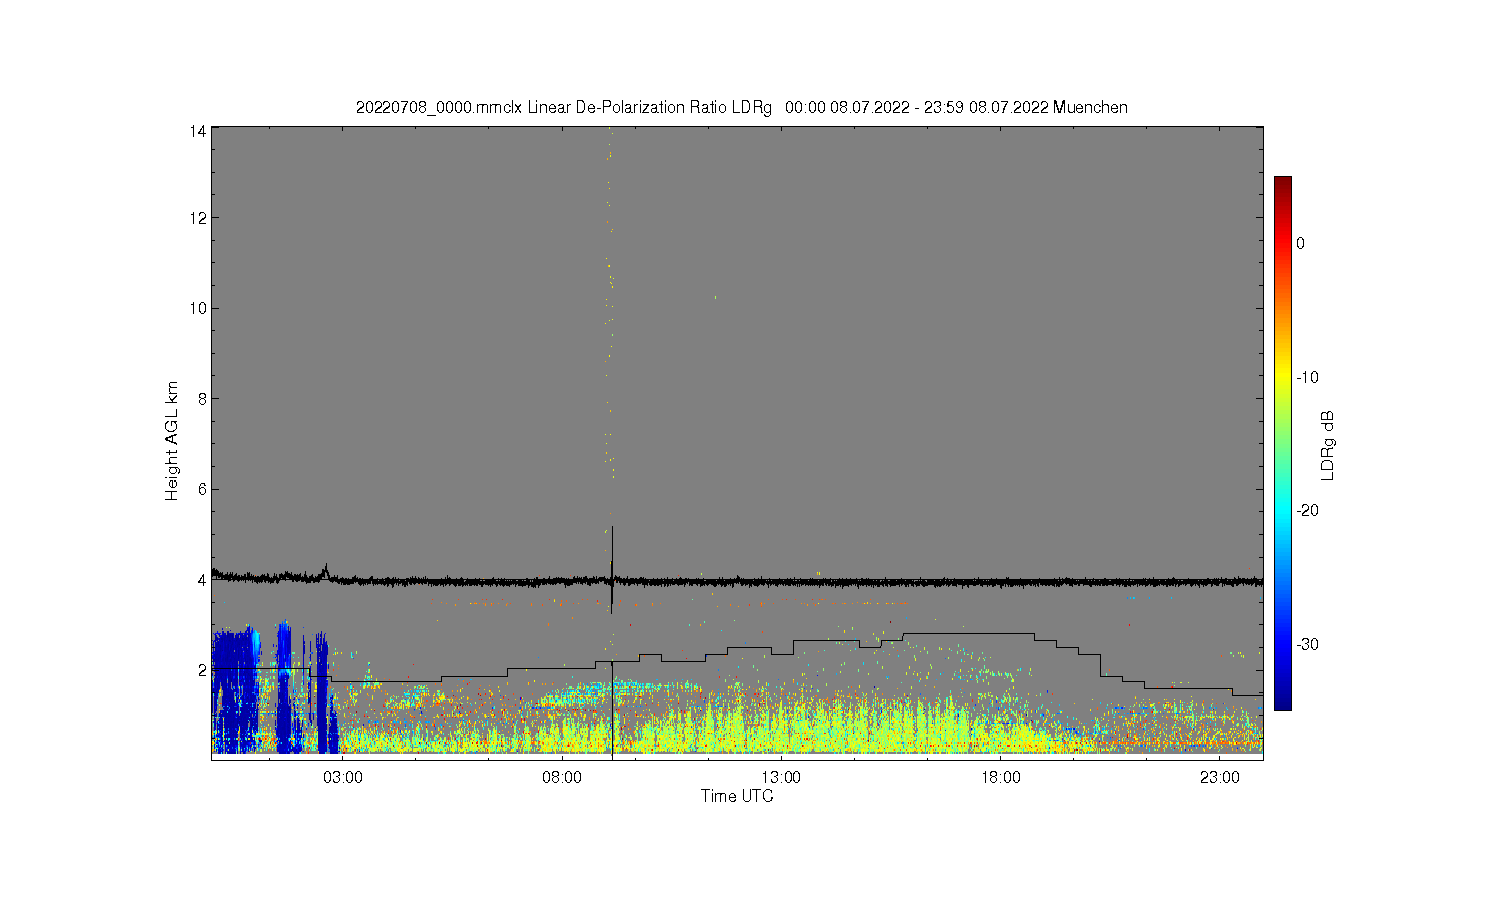Click the height tick label 8
The height and width of the screenshot is (900, 1500).
click(202, 399)
